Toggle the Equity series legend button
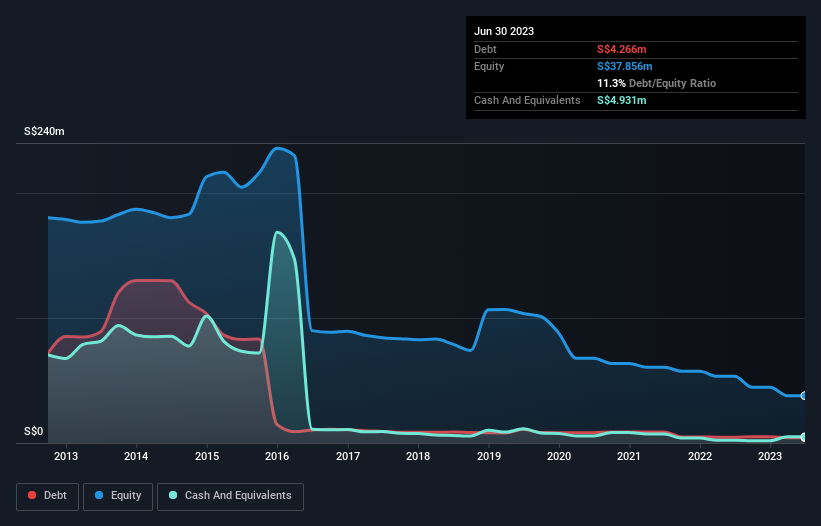821x526 pixels. (118, 496)
